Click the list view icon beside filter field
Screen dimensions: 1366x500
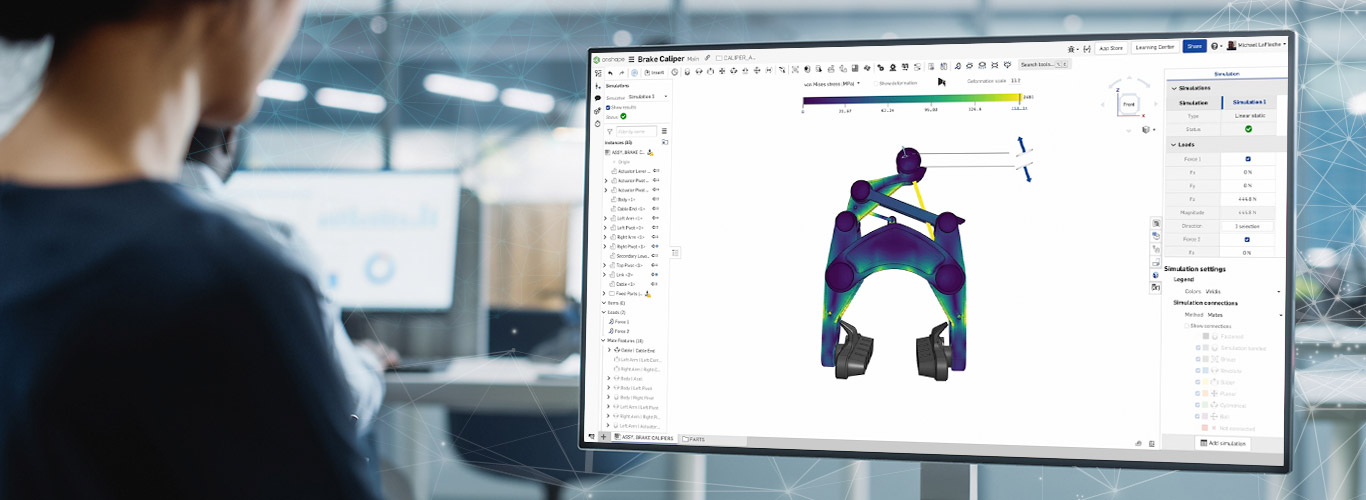pos(663,131)
